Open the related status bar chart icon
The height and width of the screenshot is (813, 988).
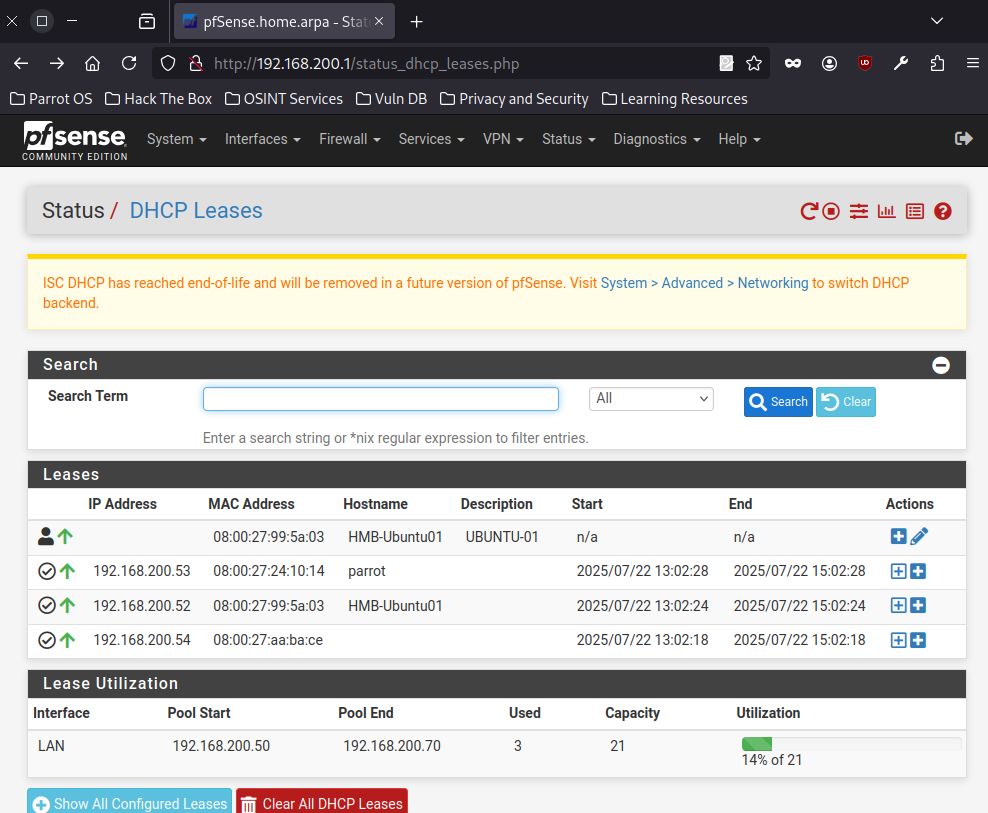[886, 211]
